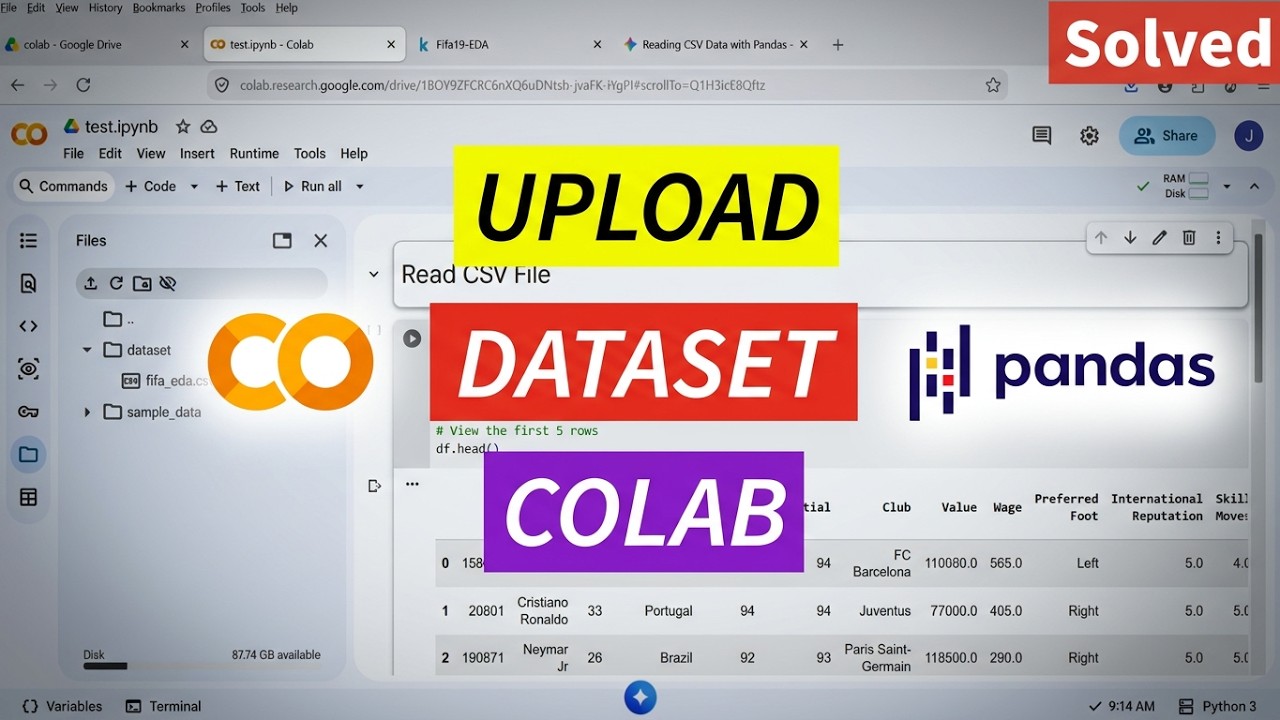Open the Secrets key panel
Screen dimensions: 1280x720
pyautogui.click(x=28, y=412)
